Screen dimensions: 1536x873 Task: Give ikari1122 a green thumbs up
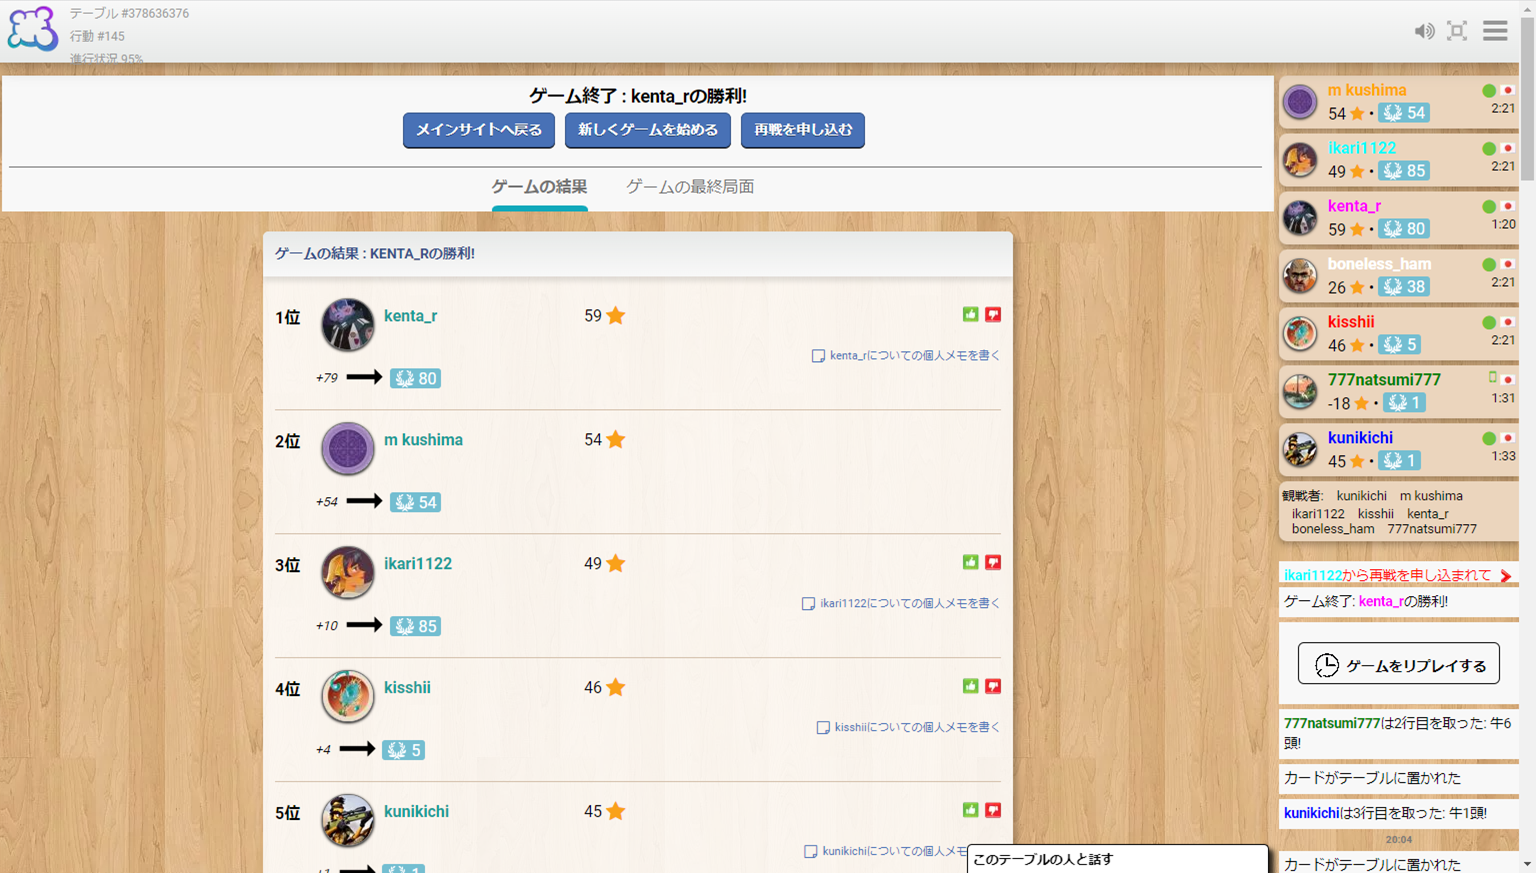click(970, 562)
